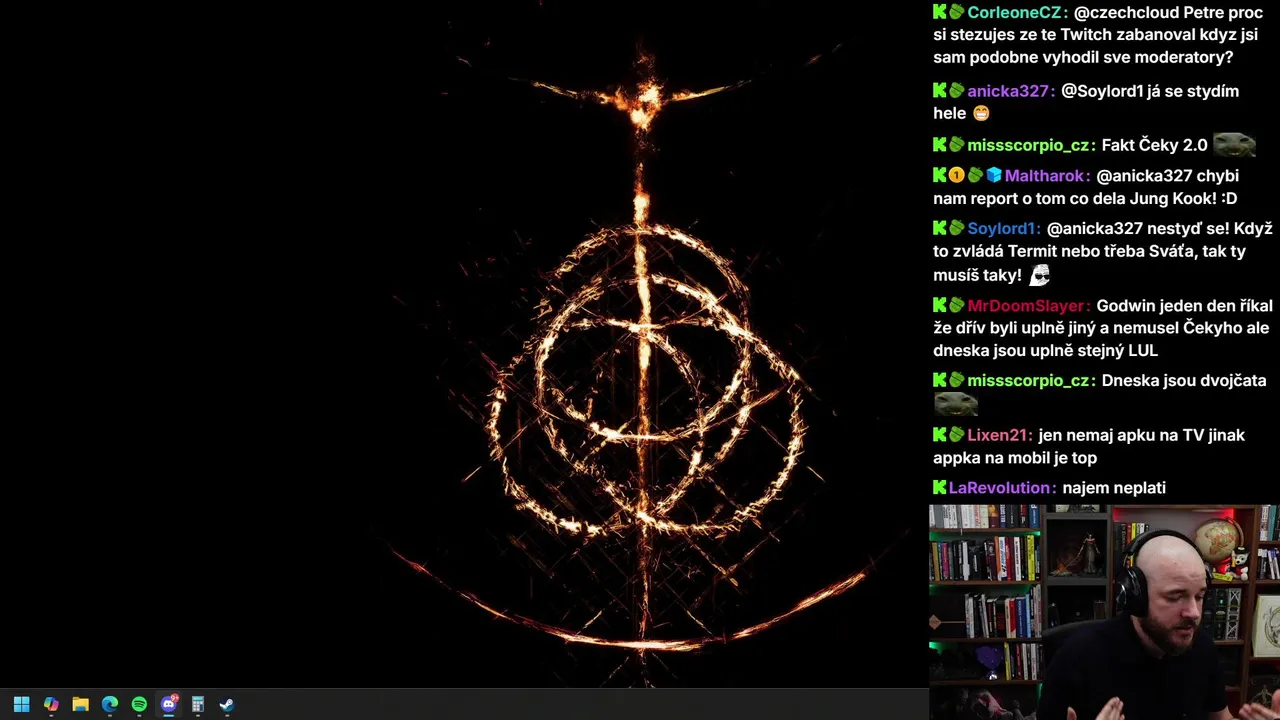Click the blue cube badge beside Maltharok
The image size is (1280, 720).
point(993,175)
